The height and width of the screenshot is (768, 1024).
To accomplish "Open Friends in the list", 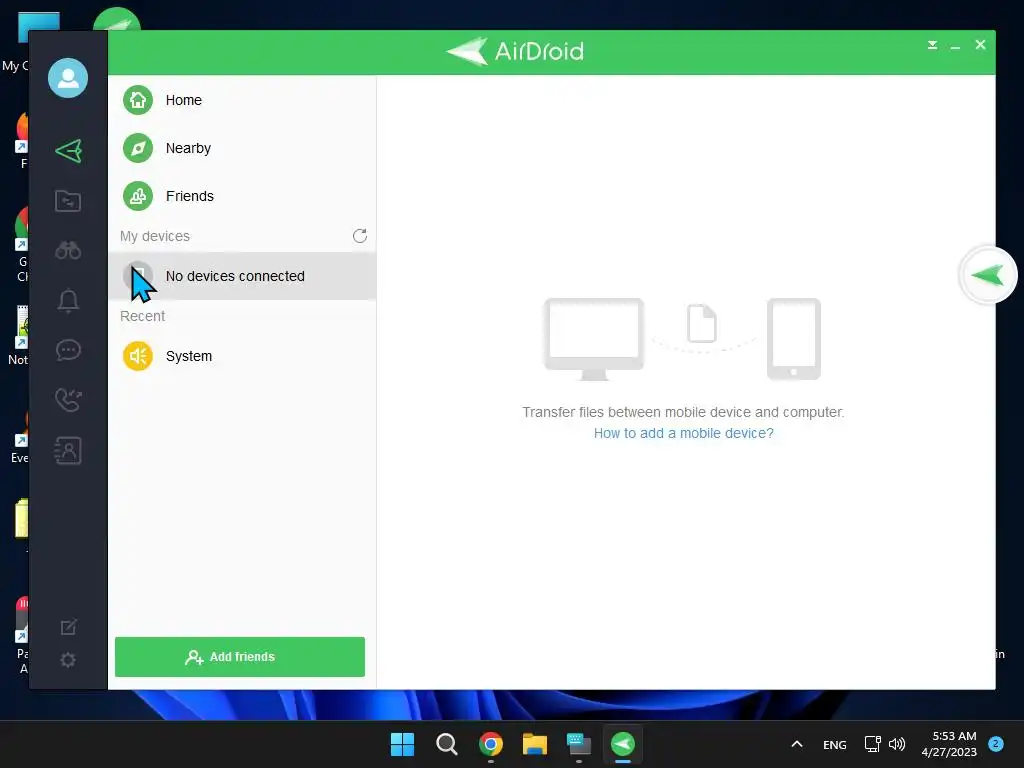I will tap(242, 196).
